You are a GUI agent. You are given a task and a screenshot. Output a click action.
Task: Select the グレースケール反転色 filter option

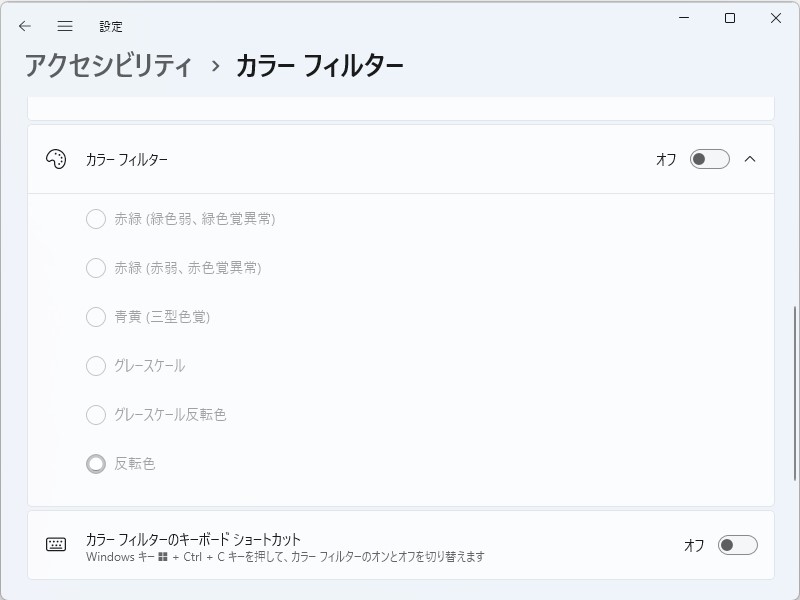96,415
